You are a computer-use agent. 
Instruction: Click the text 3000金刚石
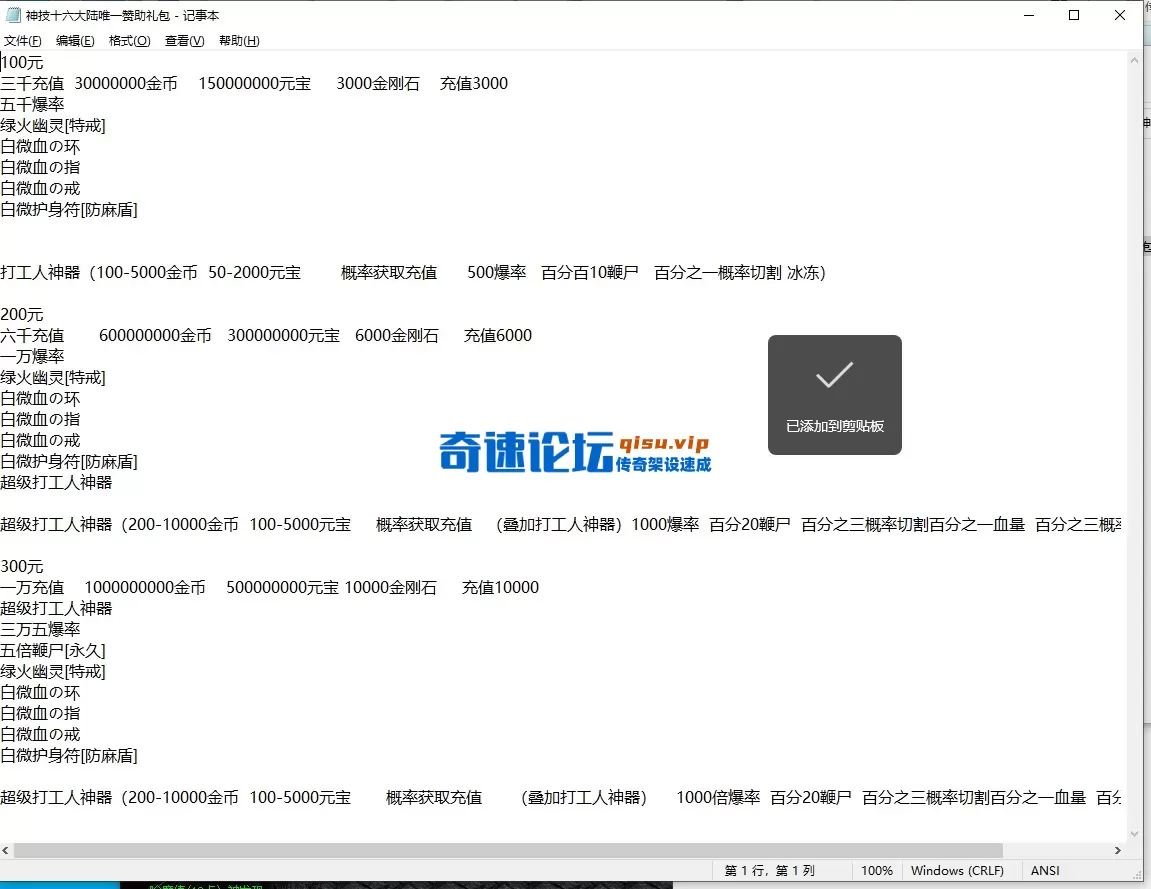tap(378, 84)
